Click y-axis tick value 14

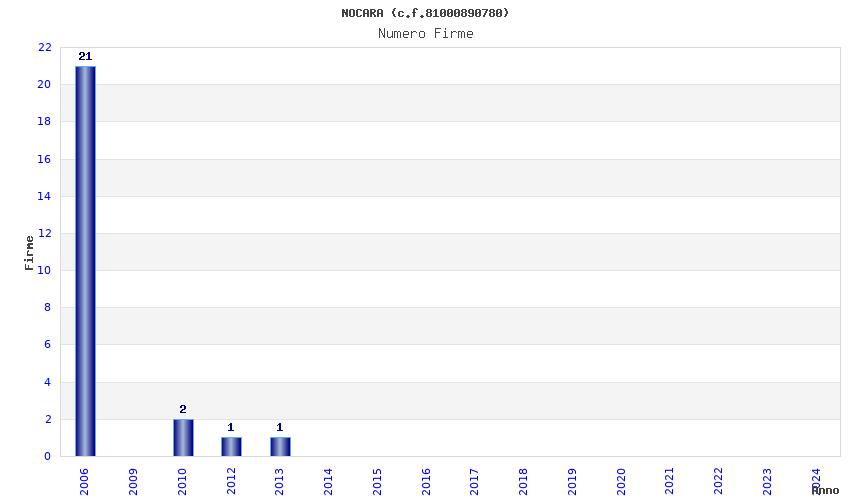(44, 196)
